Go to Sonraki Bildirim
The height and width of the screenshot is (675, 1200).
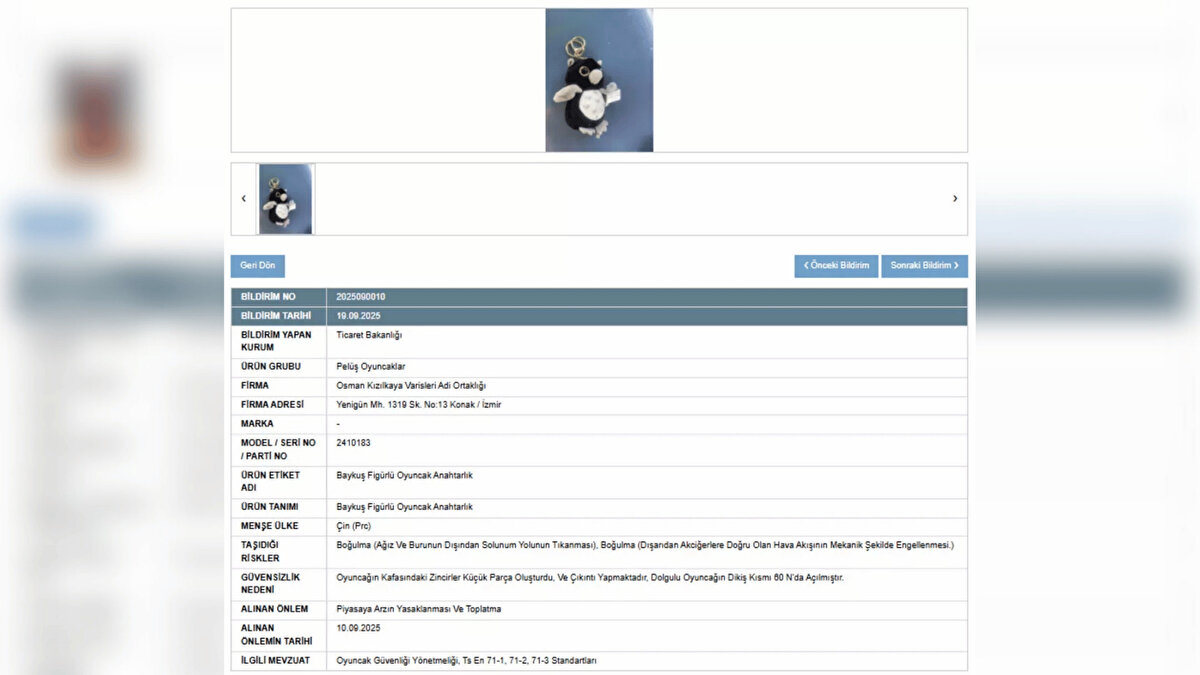pos(924,266)
